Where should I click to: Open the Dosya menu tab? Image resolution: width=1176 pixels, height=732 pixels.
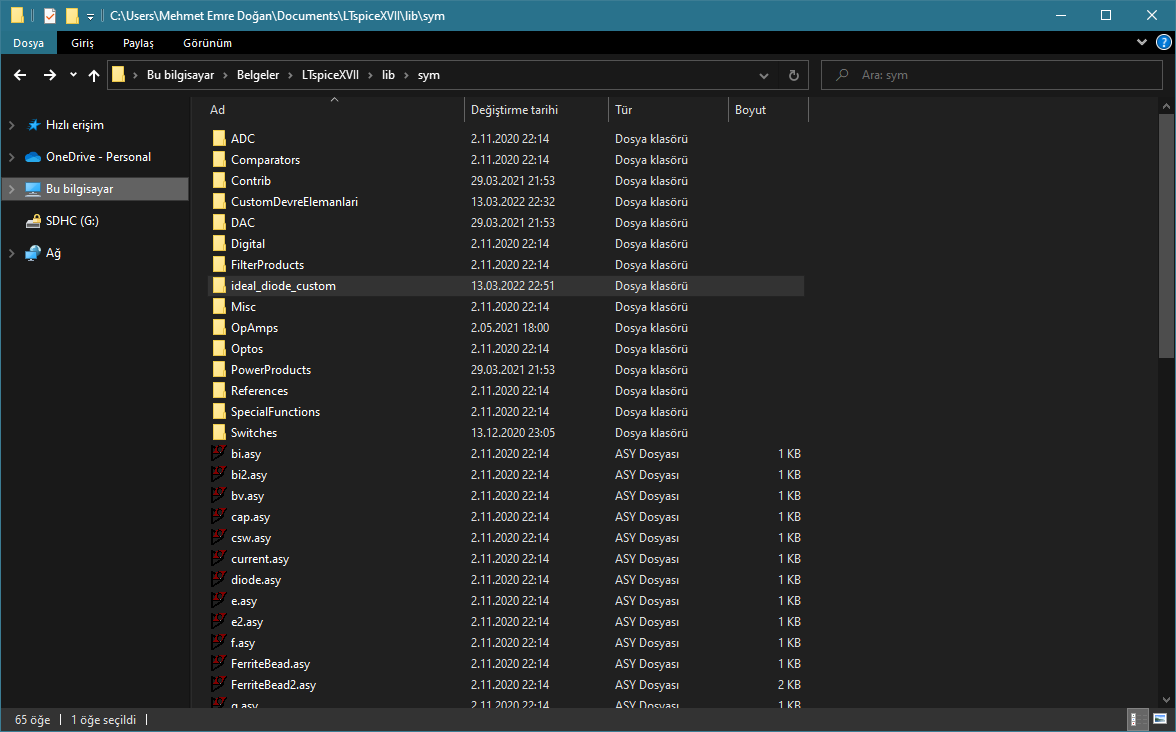pyautogui.click(x=28, y=43)
